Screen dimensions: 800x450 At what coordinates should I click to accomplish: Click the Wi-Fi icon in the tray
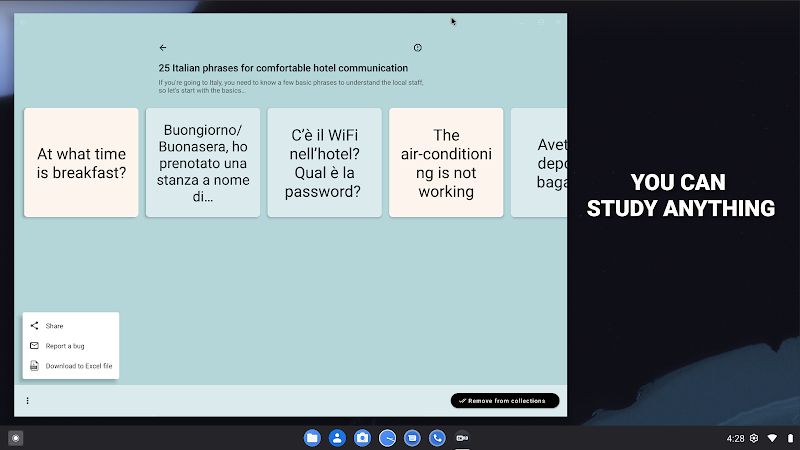click(x=772, y=438)
